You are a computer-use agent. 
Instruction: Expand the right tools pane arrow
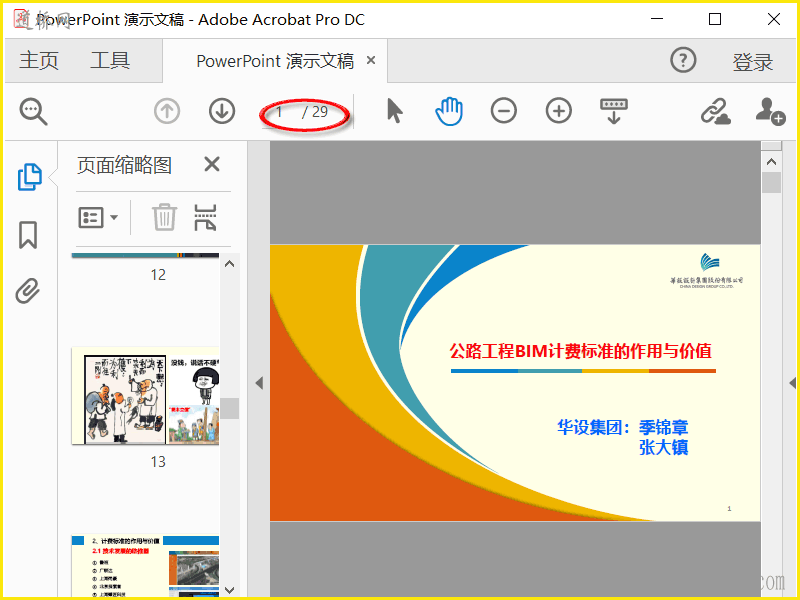click(x=792, y=383)
